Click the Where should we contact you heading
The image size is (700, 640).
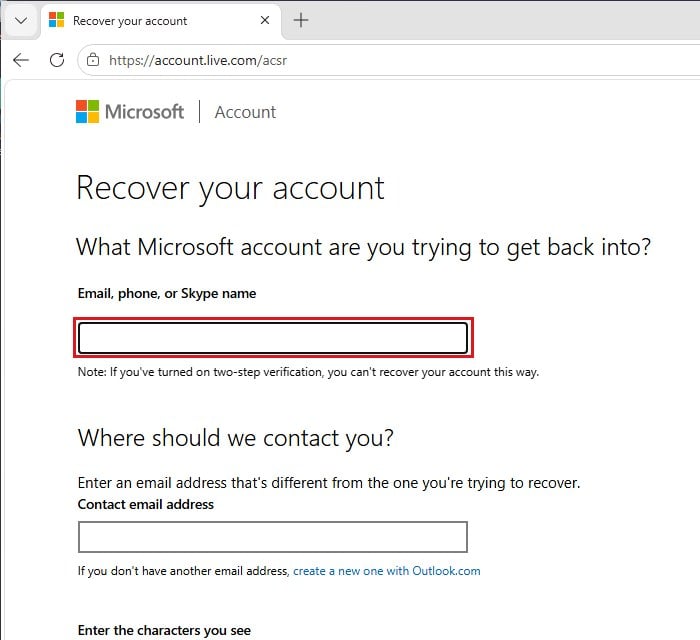click(x=236, y=438)
